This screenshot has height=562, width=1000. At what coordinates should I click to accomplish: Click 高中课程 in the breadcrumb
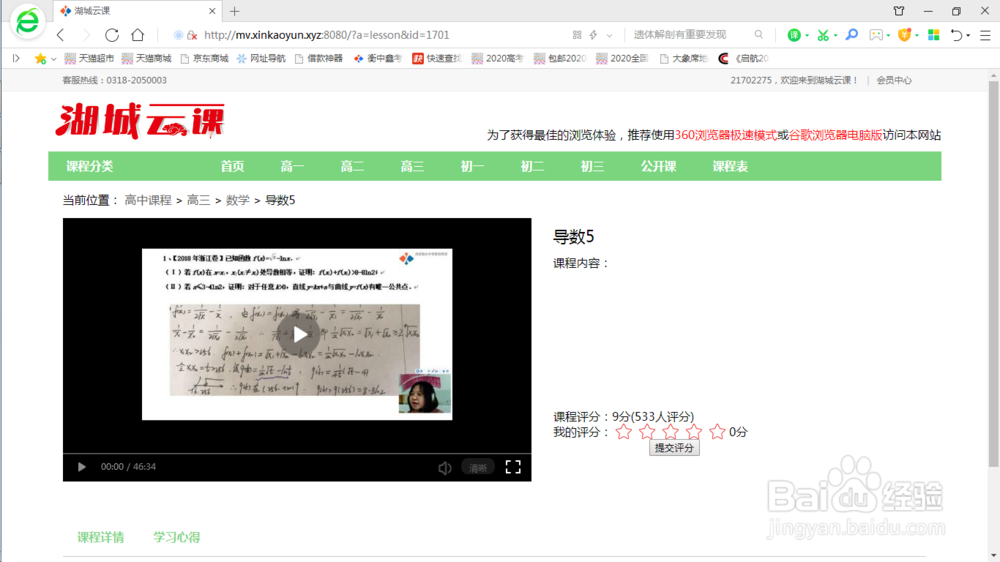tap(148, 200)
